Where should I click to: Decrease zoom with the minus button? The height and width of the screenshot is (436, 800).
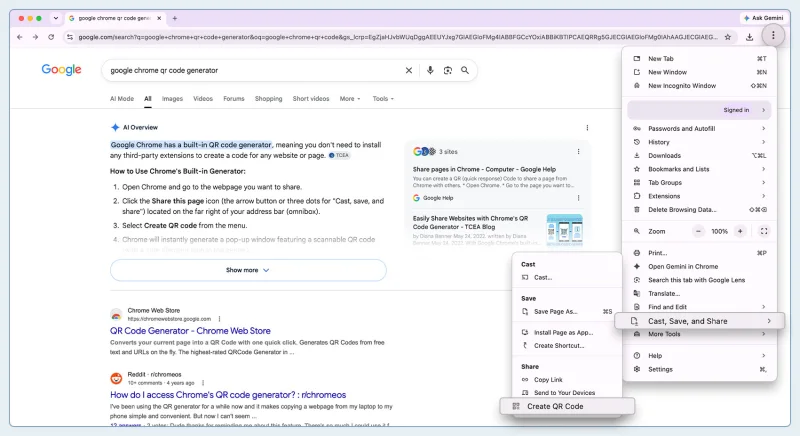point(698,231)
